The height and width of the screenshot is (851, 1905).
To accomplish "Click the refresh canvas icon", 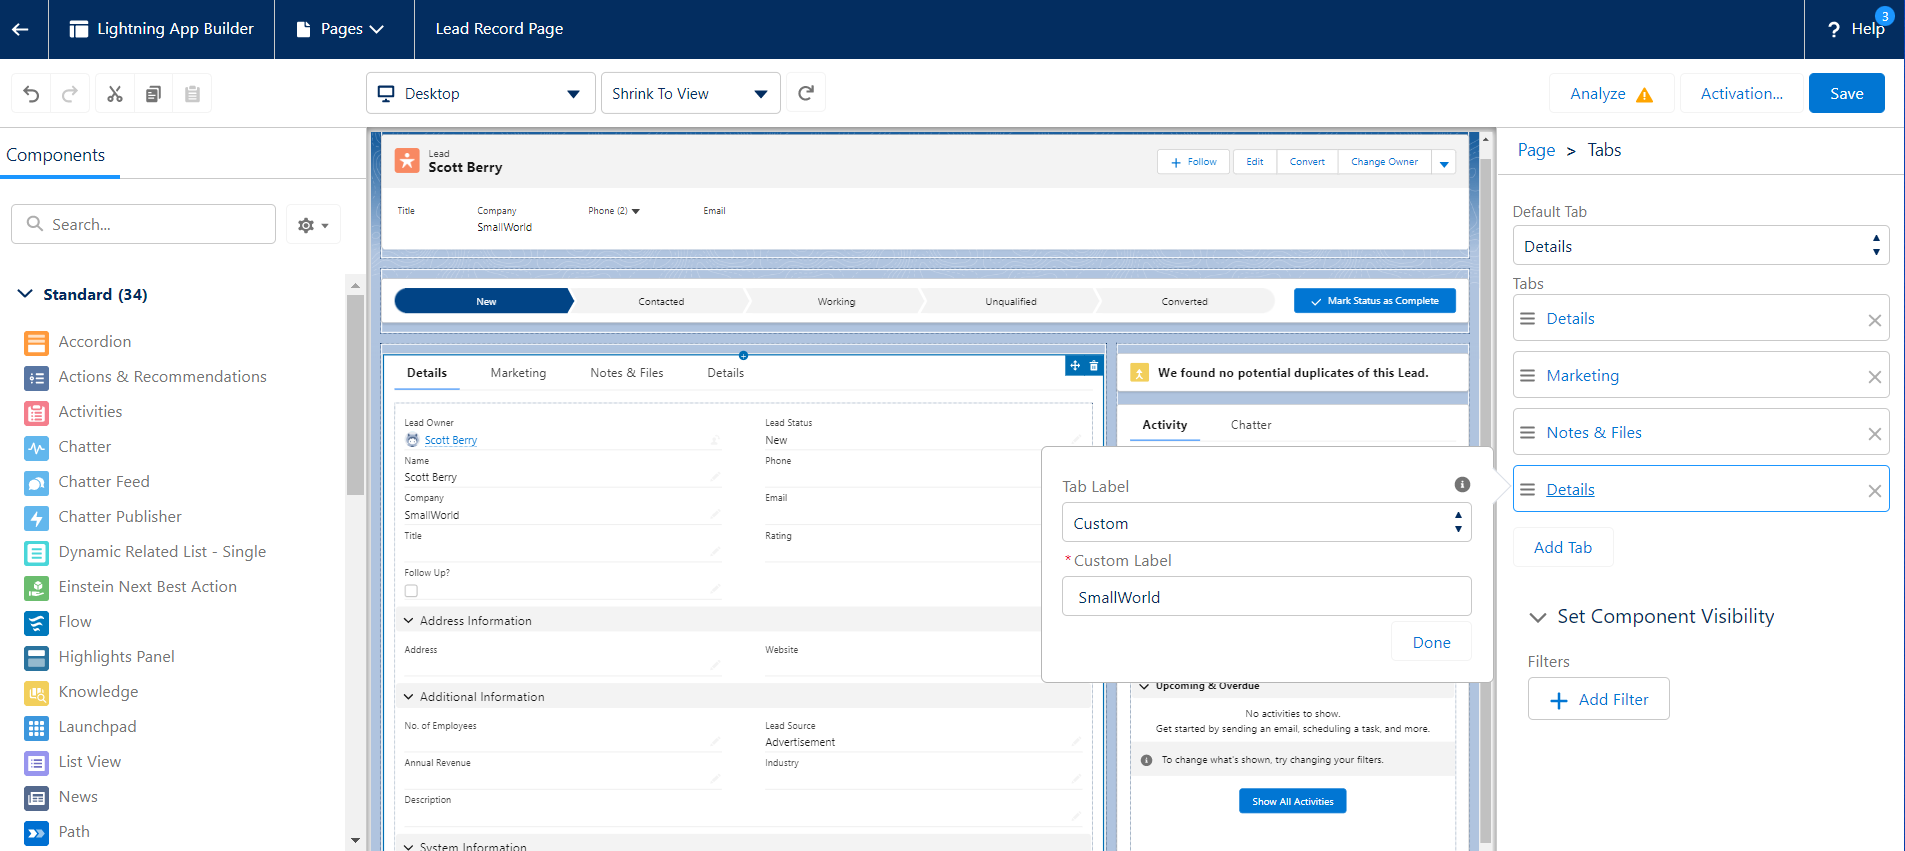I will pos(806,93).
